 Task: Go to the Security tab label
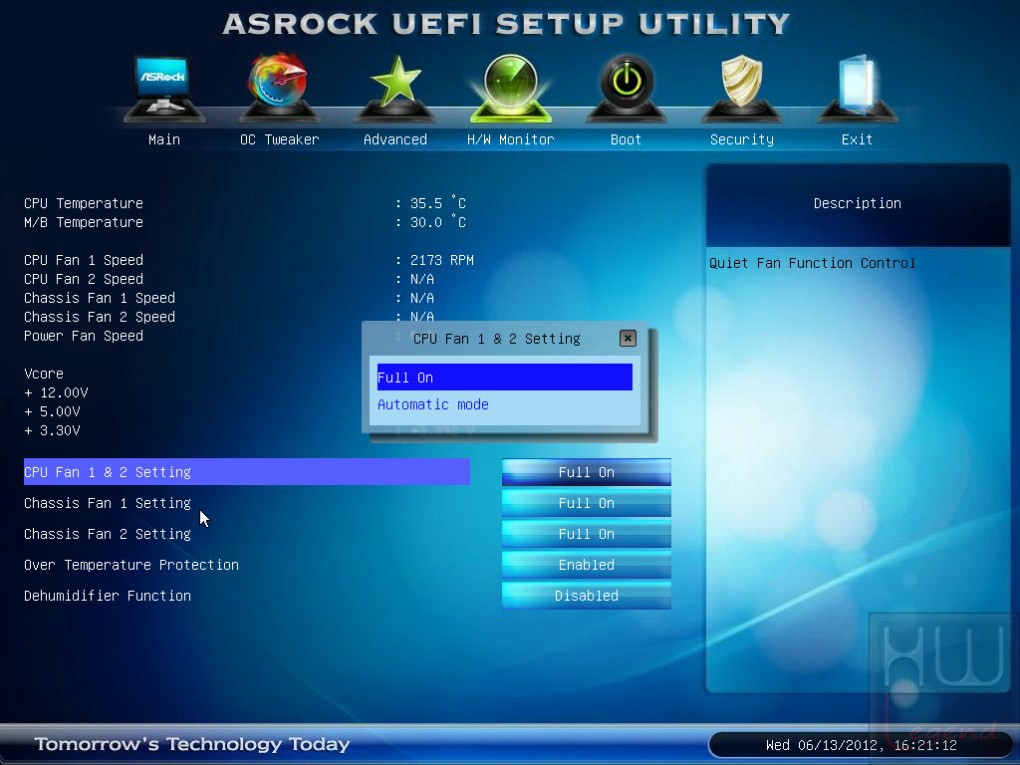(742, 139)
